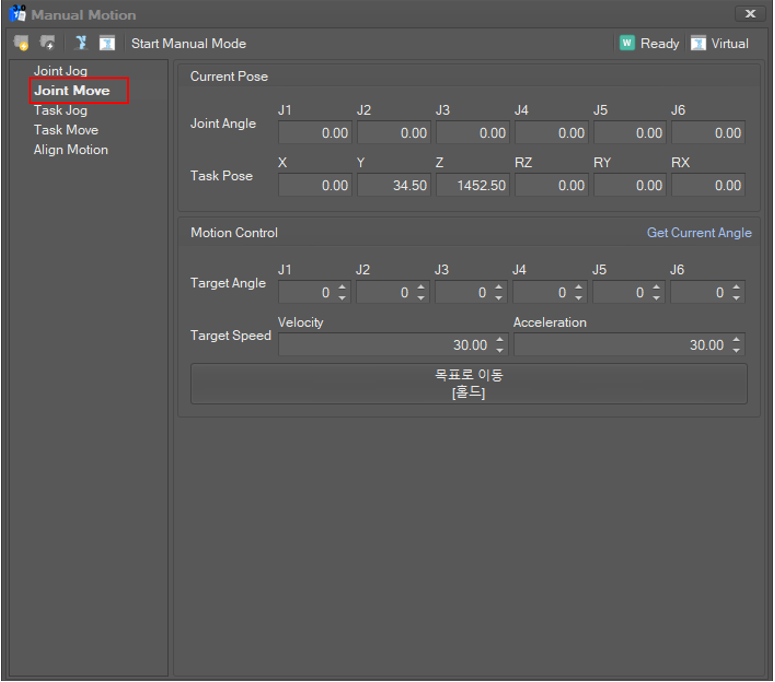Decrease the J6 target angle with down arrow
Screen dimensions: 775x682
point(737,298)
